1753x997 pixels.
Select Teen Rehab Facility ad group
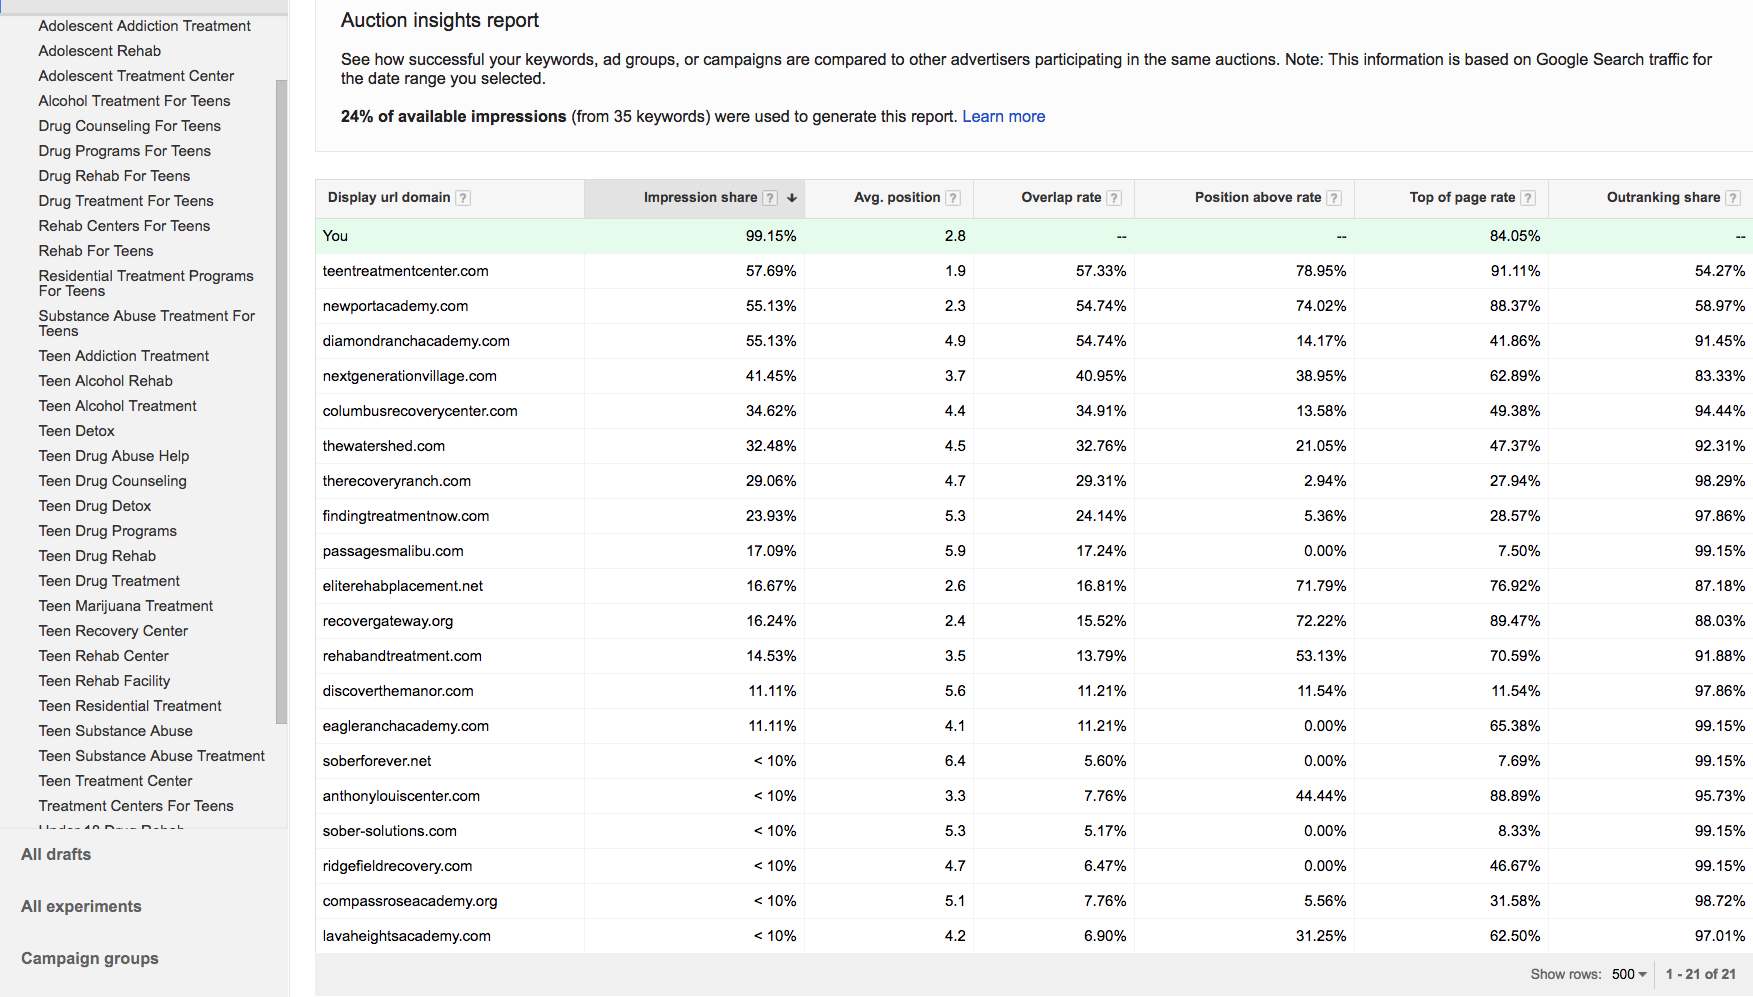[x=104, y=681]
